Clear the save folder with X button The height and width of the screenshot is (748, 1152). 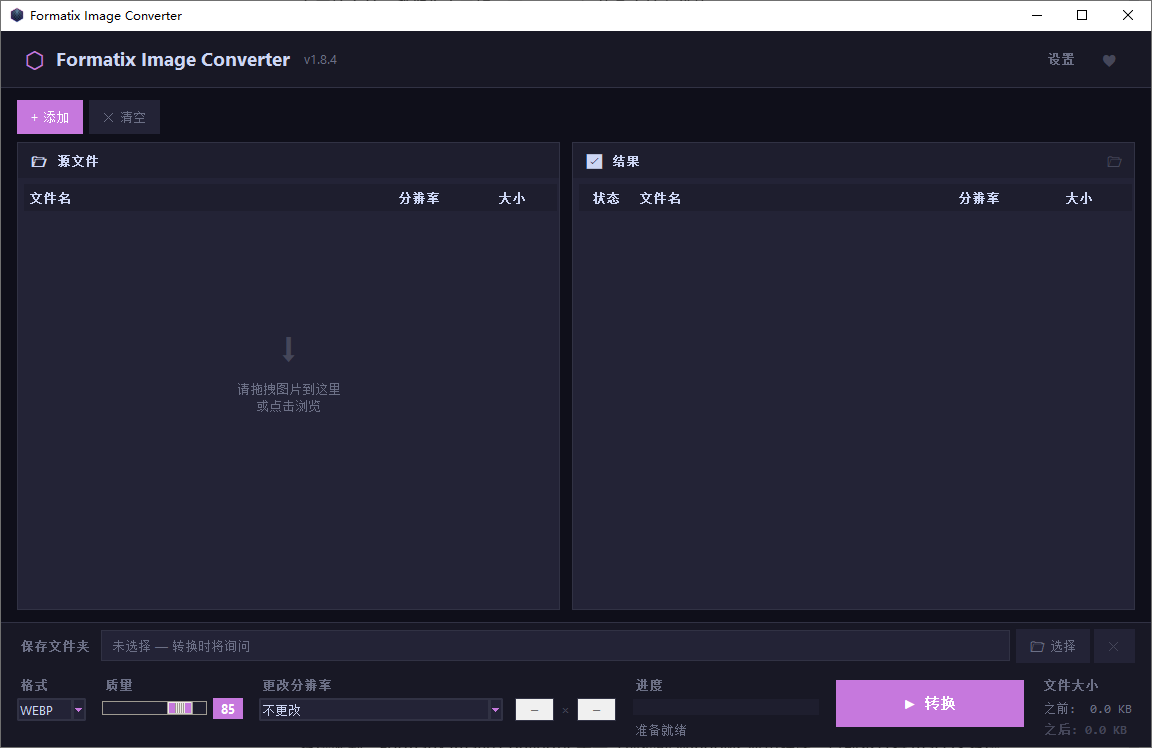pyautogui.click(x=1114, y=646)
